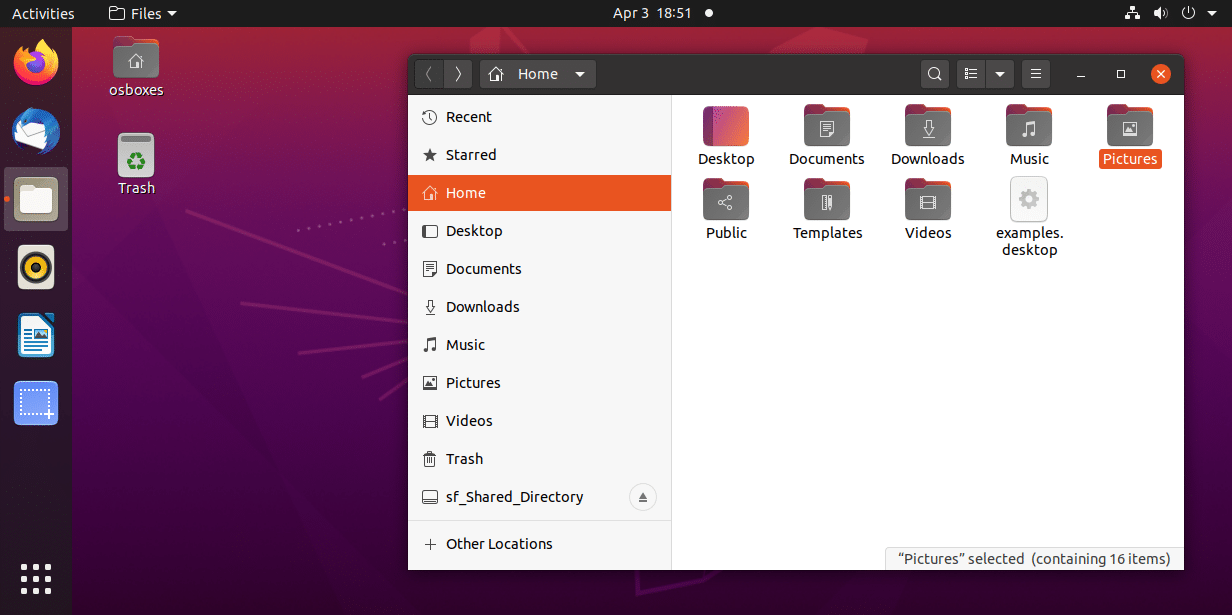Launch Firefox from the dock
Image resolution: width=1232 pixels, height=615 pixels.
(x=35, y=61)
